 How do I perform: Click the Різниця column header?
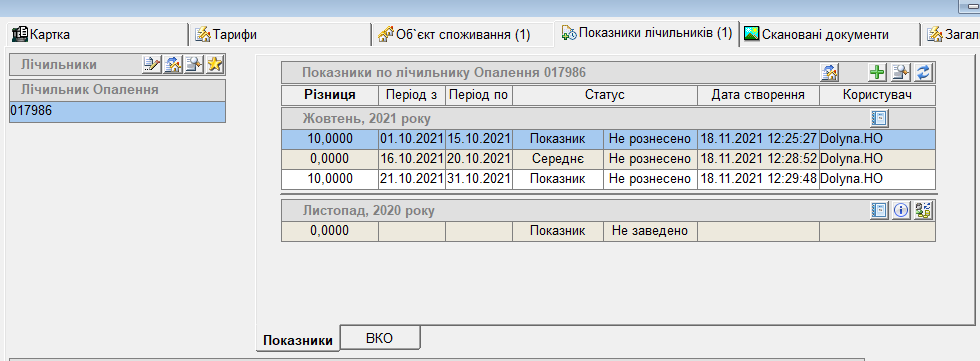330,95
